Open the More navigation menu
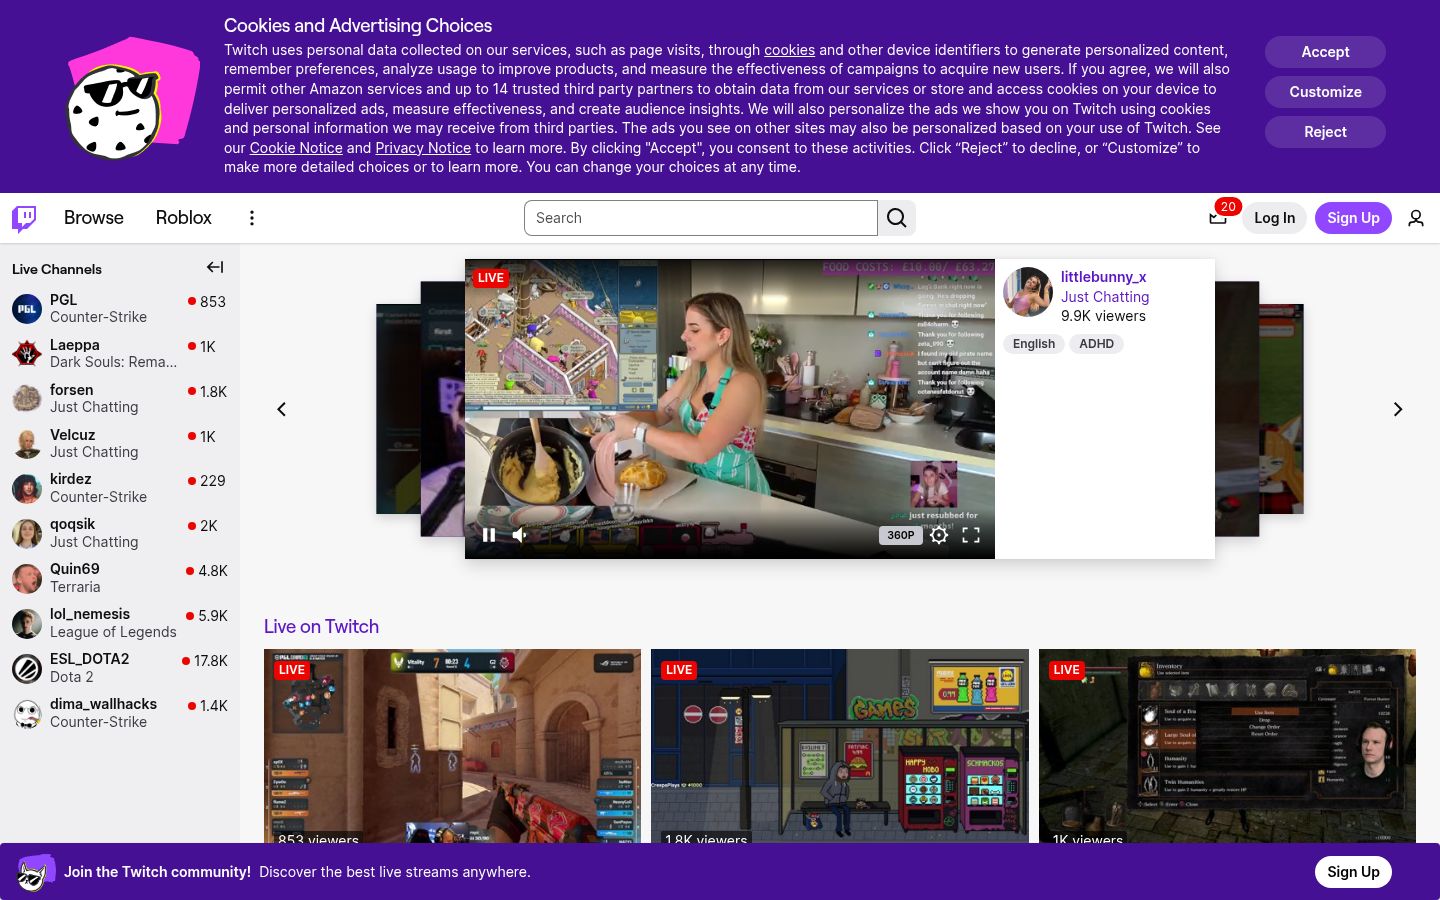 coord(252,218)
